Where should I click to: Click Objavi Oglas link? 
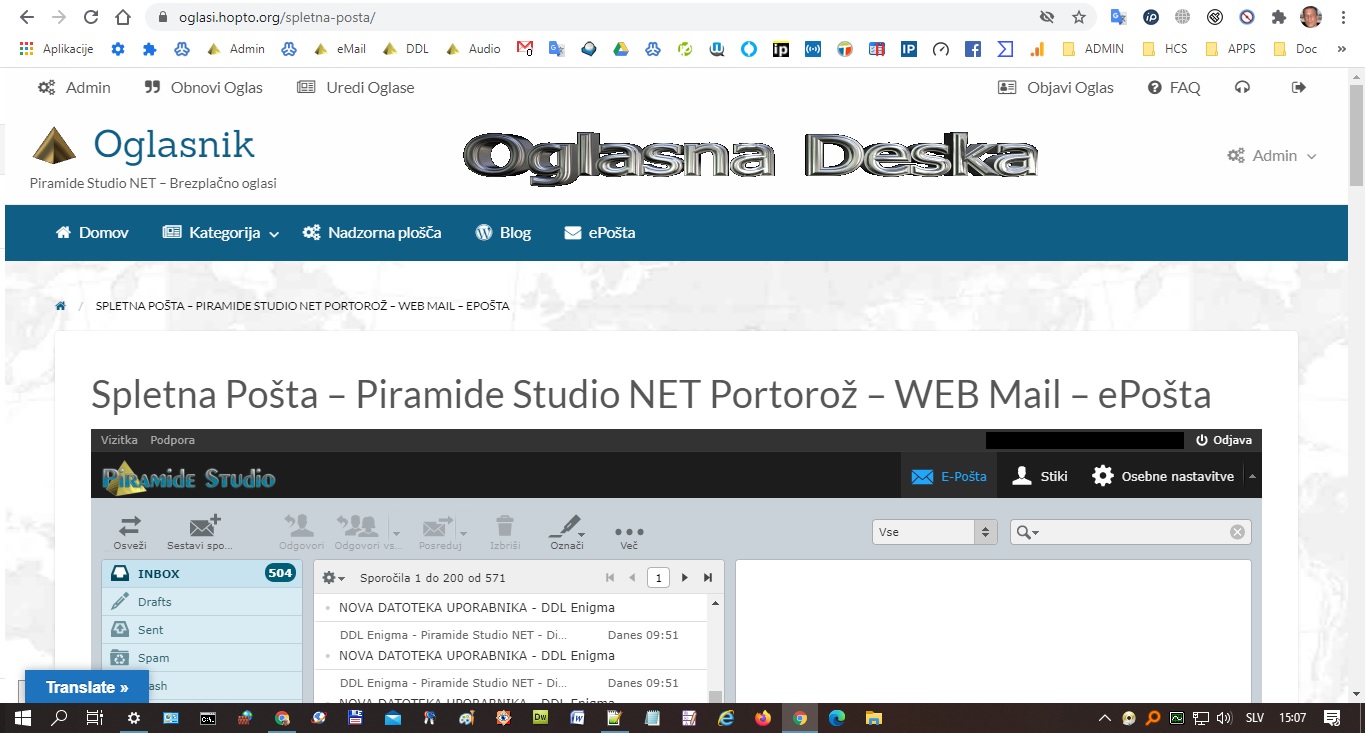coord(1056,87)
